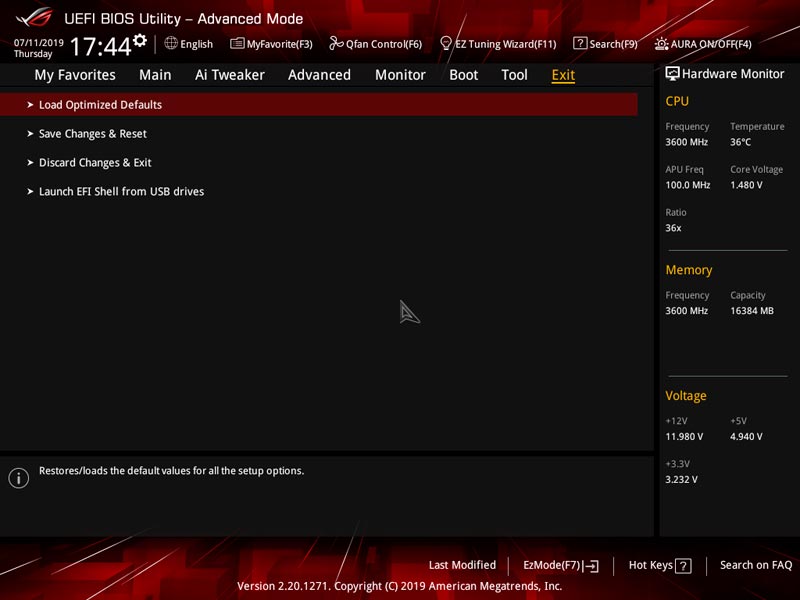This screenshot has height=600, width=800.
Task: Expand arrow beside Discard Changes & Exit
Action: pos(30,163)
